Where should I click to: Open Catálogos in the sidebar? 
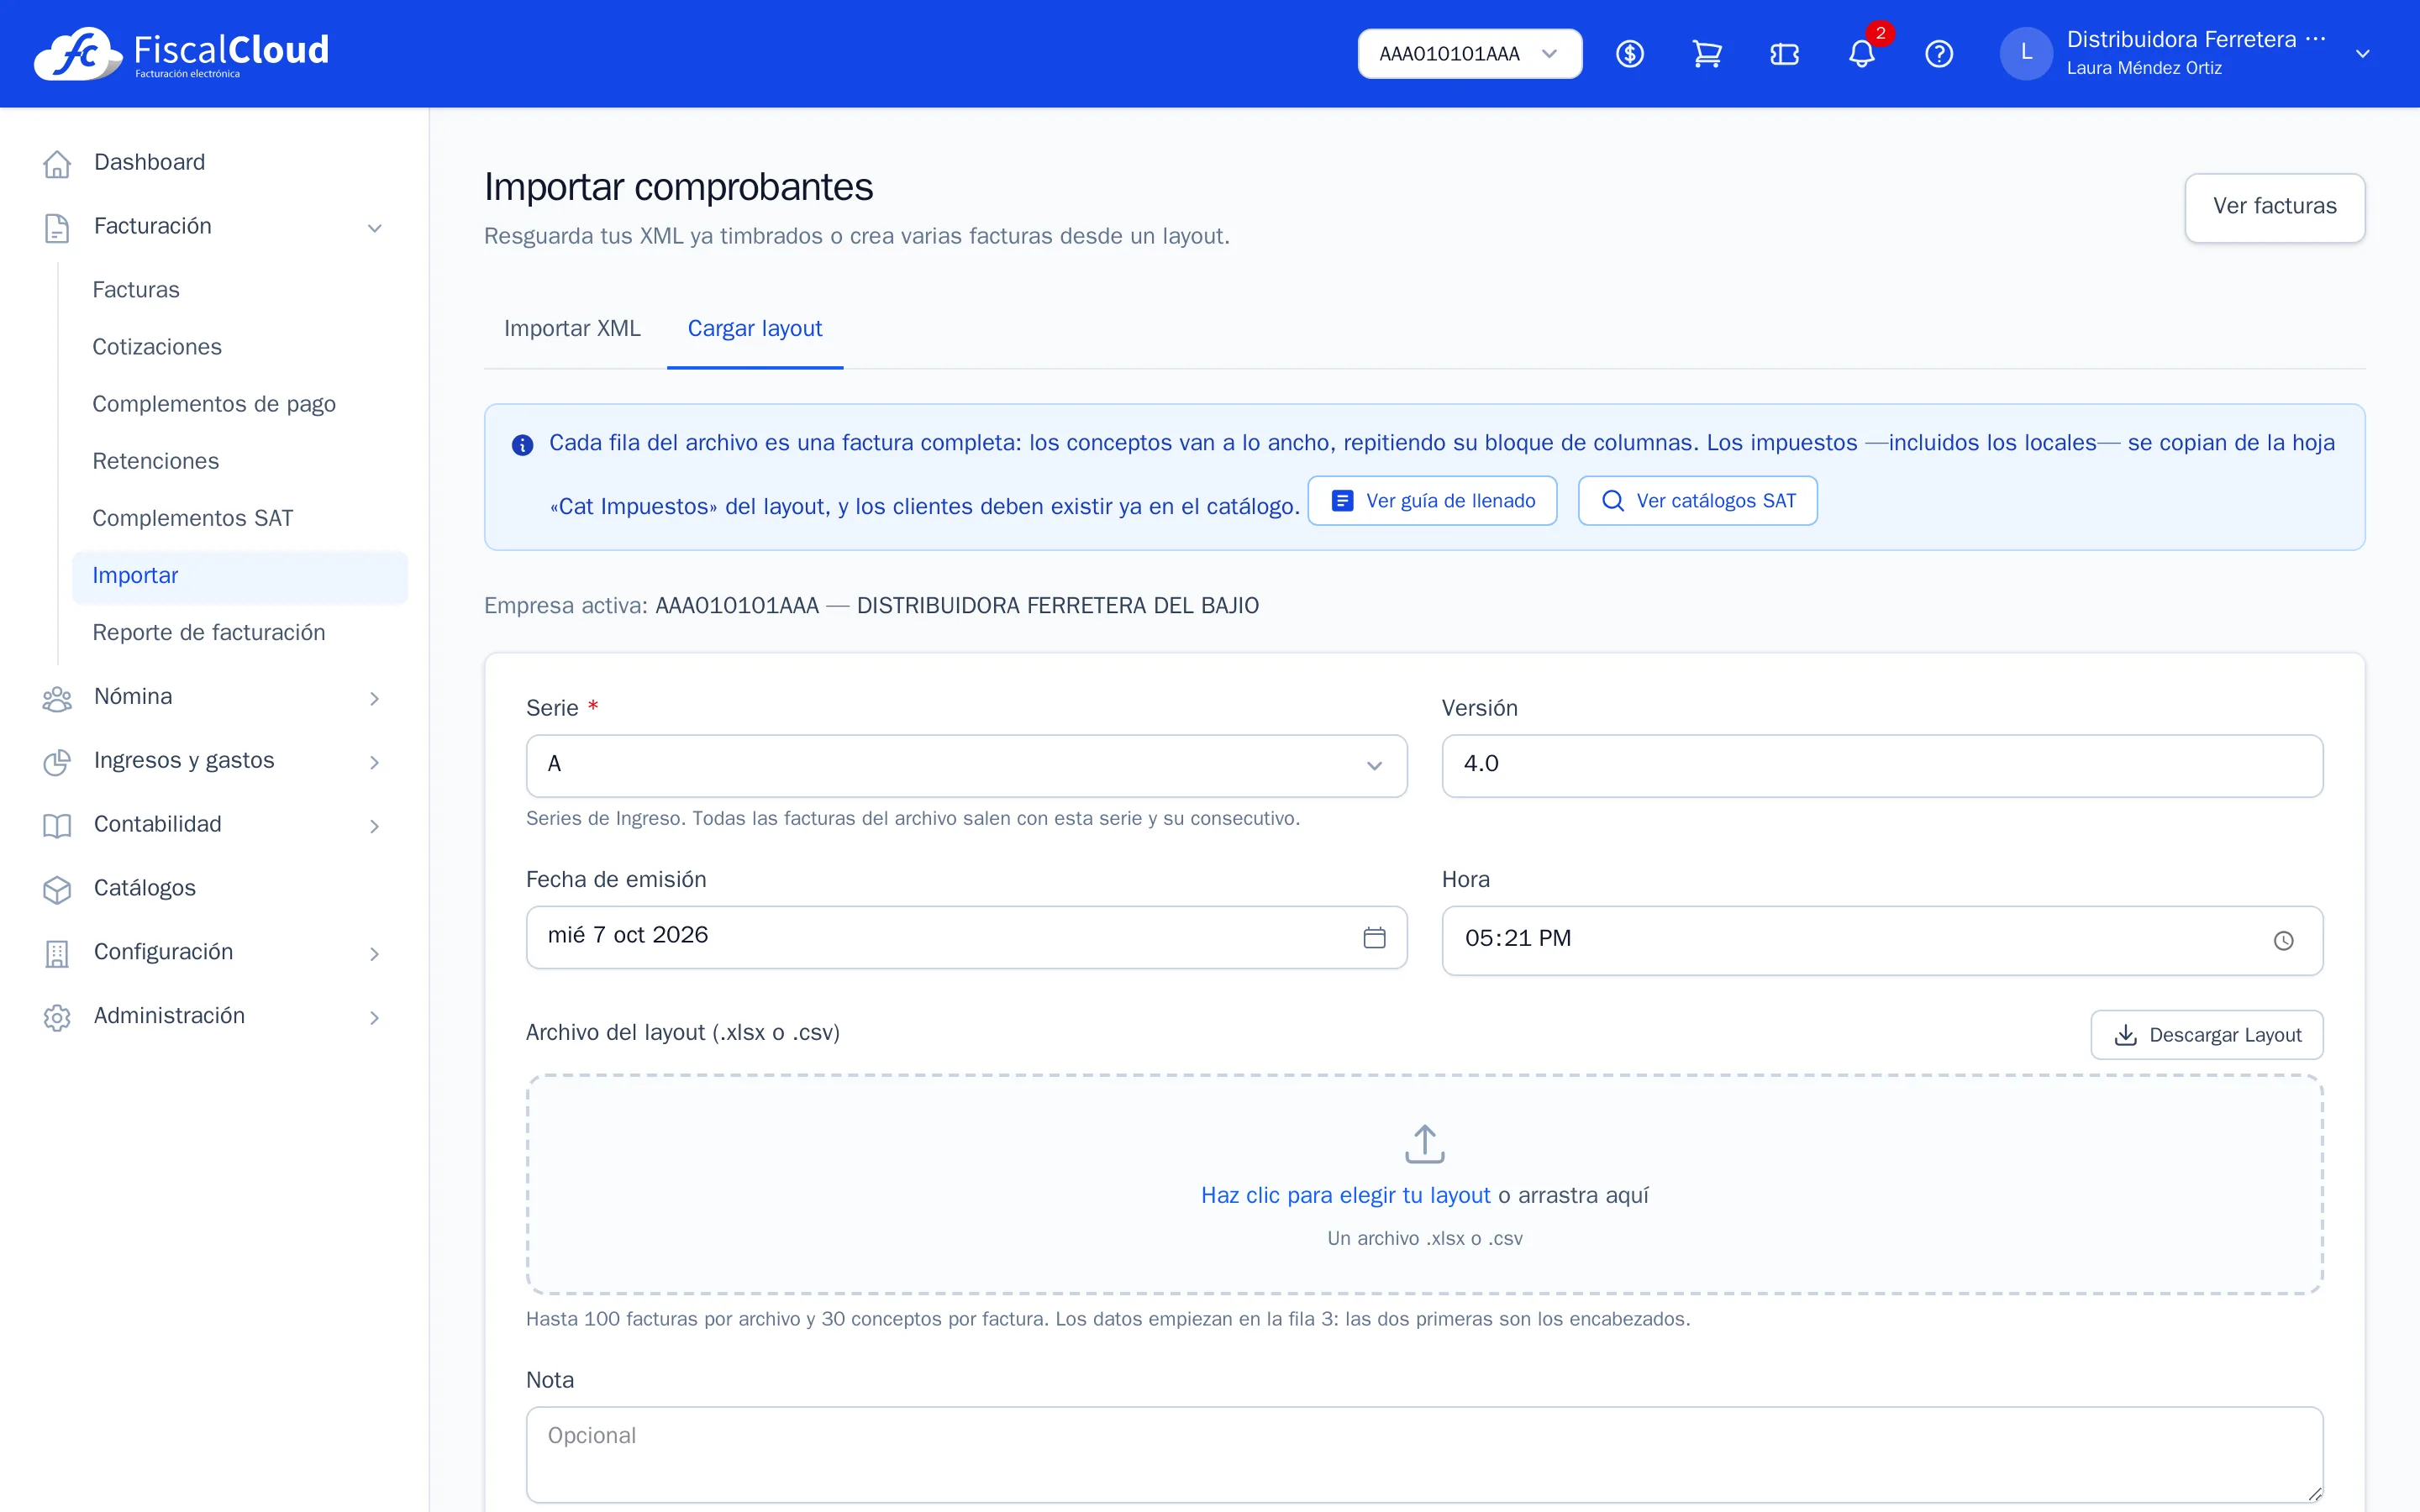(x=215, y=889)
